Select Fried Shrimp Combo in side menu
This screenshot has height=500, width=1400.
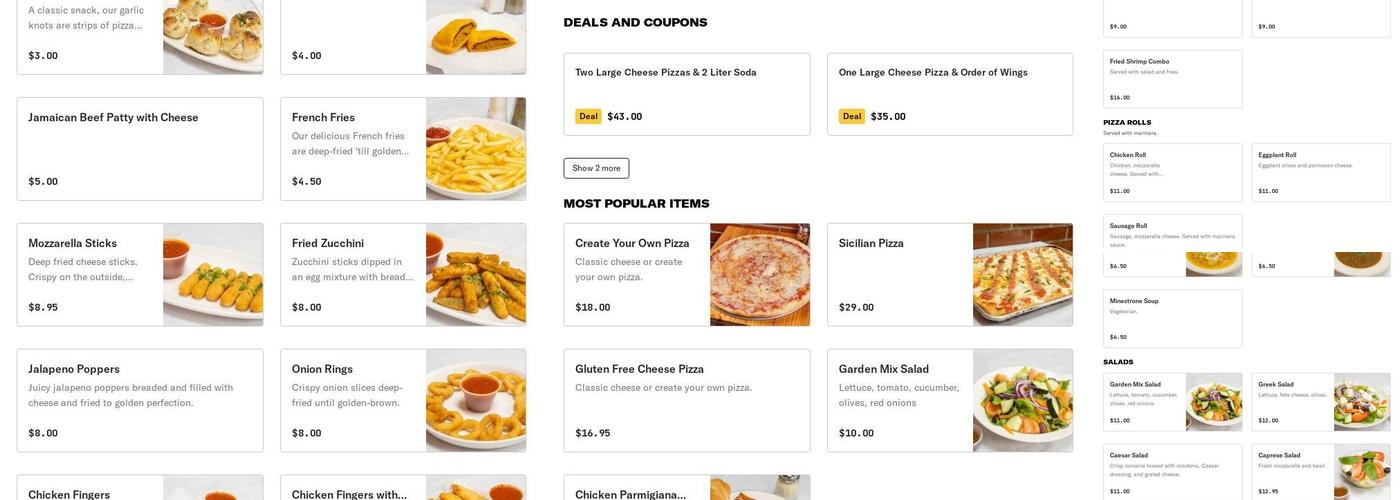(x=1172, y=79)
